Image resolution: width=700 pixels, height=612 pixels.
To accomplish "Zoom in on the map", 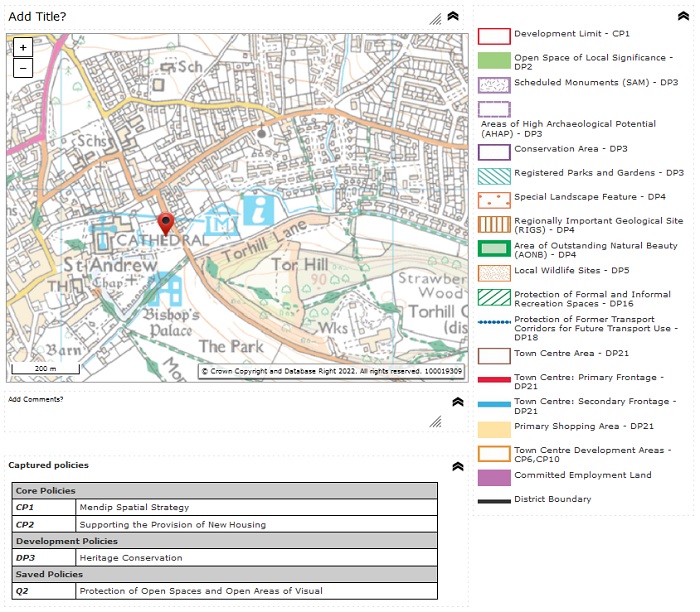I will (23, 47).
